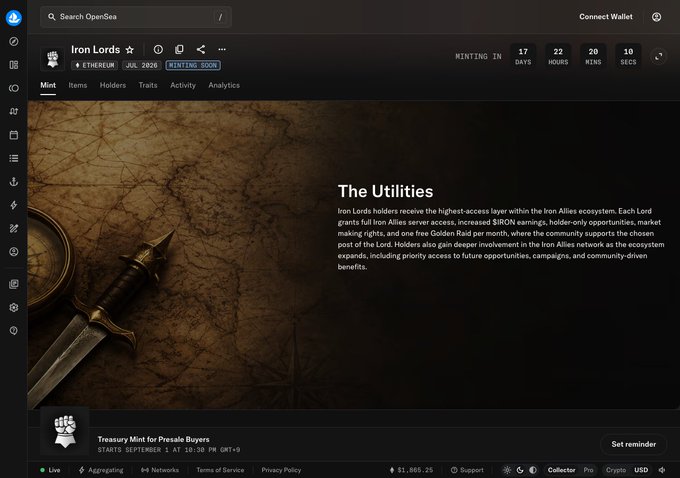Expand view with the diagonal arrows icon

click(x=659, y=56)
